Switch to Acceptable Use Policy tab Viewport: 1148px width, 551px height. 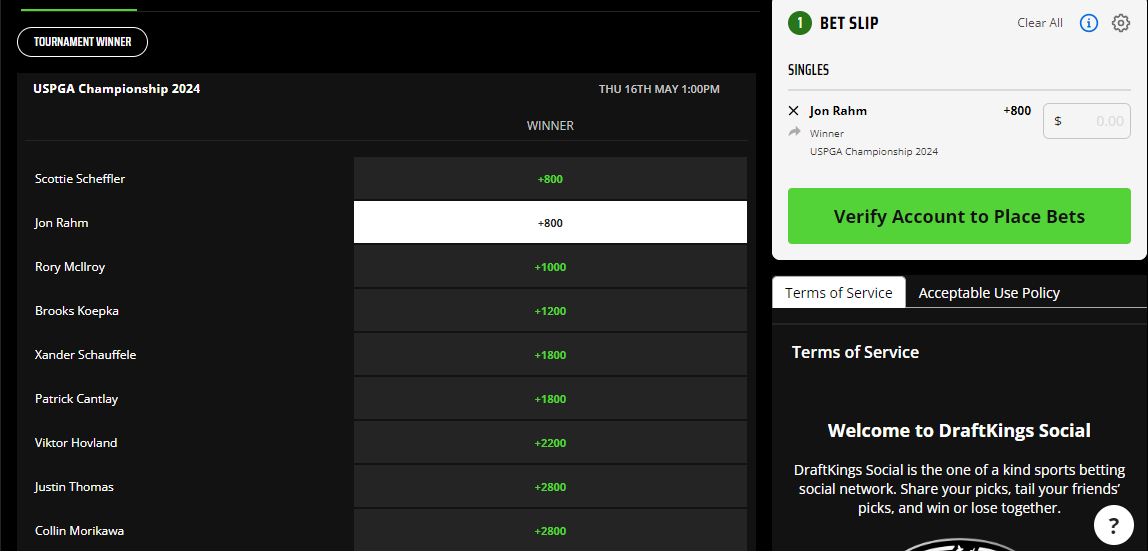pyautogui.click(x=989, y=293)
